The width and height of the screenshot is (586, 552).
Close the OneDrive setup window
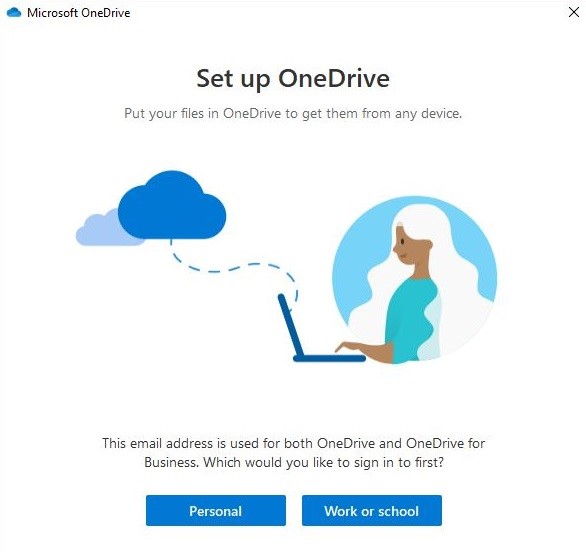(574, 12)
